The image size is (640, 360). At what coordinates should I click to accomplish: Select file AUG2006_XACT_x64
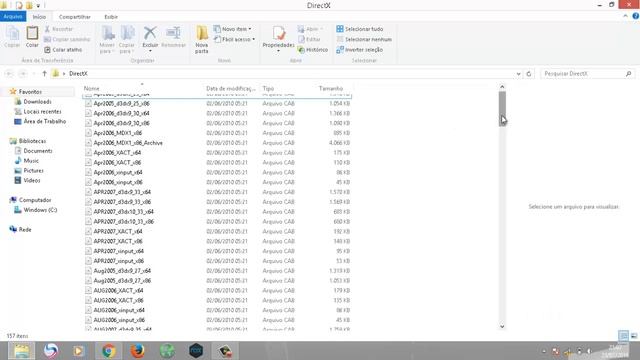[118, 290]
